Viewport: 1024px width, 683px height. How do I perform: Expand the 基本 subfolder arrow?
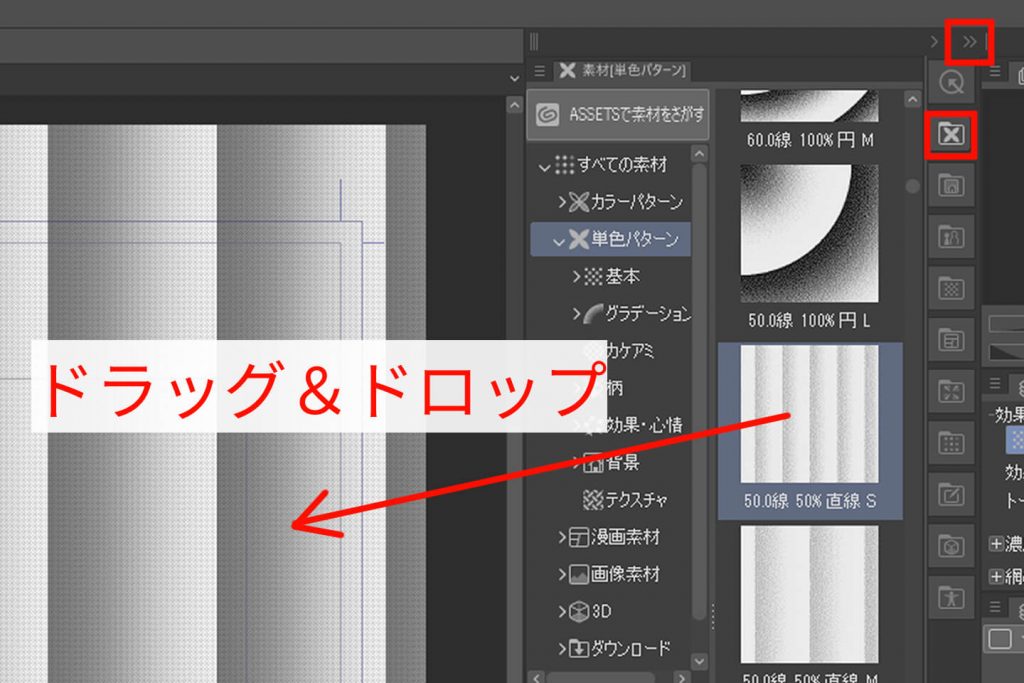[x=576, y=277]
